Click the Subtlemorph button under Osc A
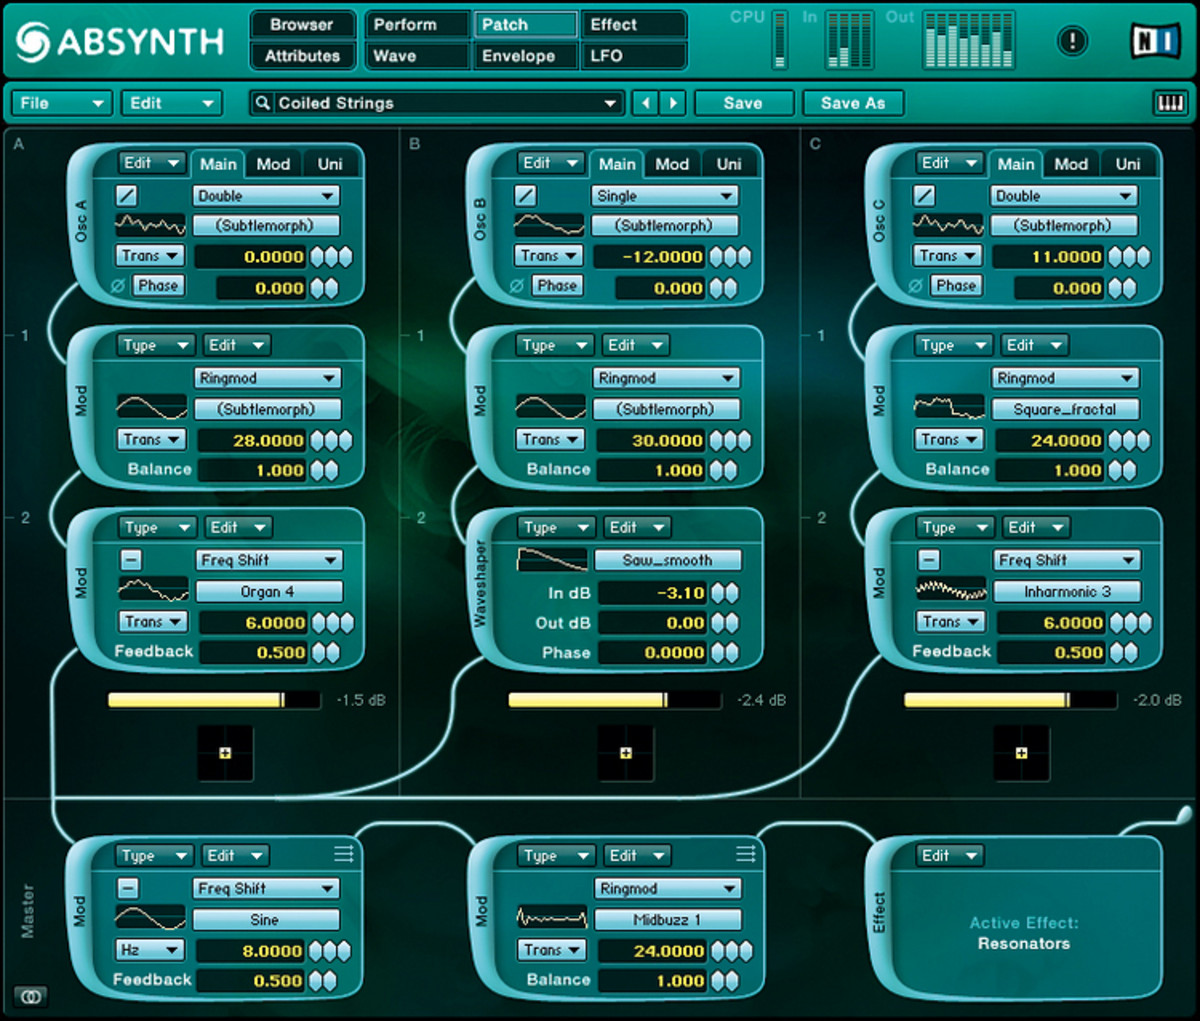The height and width of the screenshot is (1021, 1200). pos(267,225)
